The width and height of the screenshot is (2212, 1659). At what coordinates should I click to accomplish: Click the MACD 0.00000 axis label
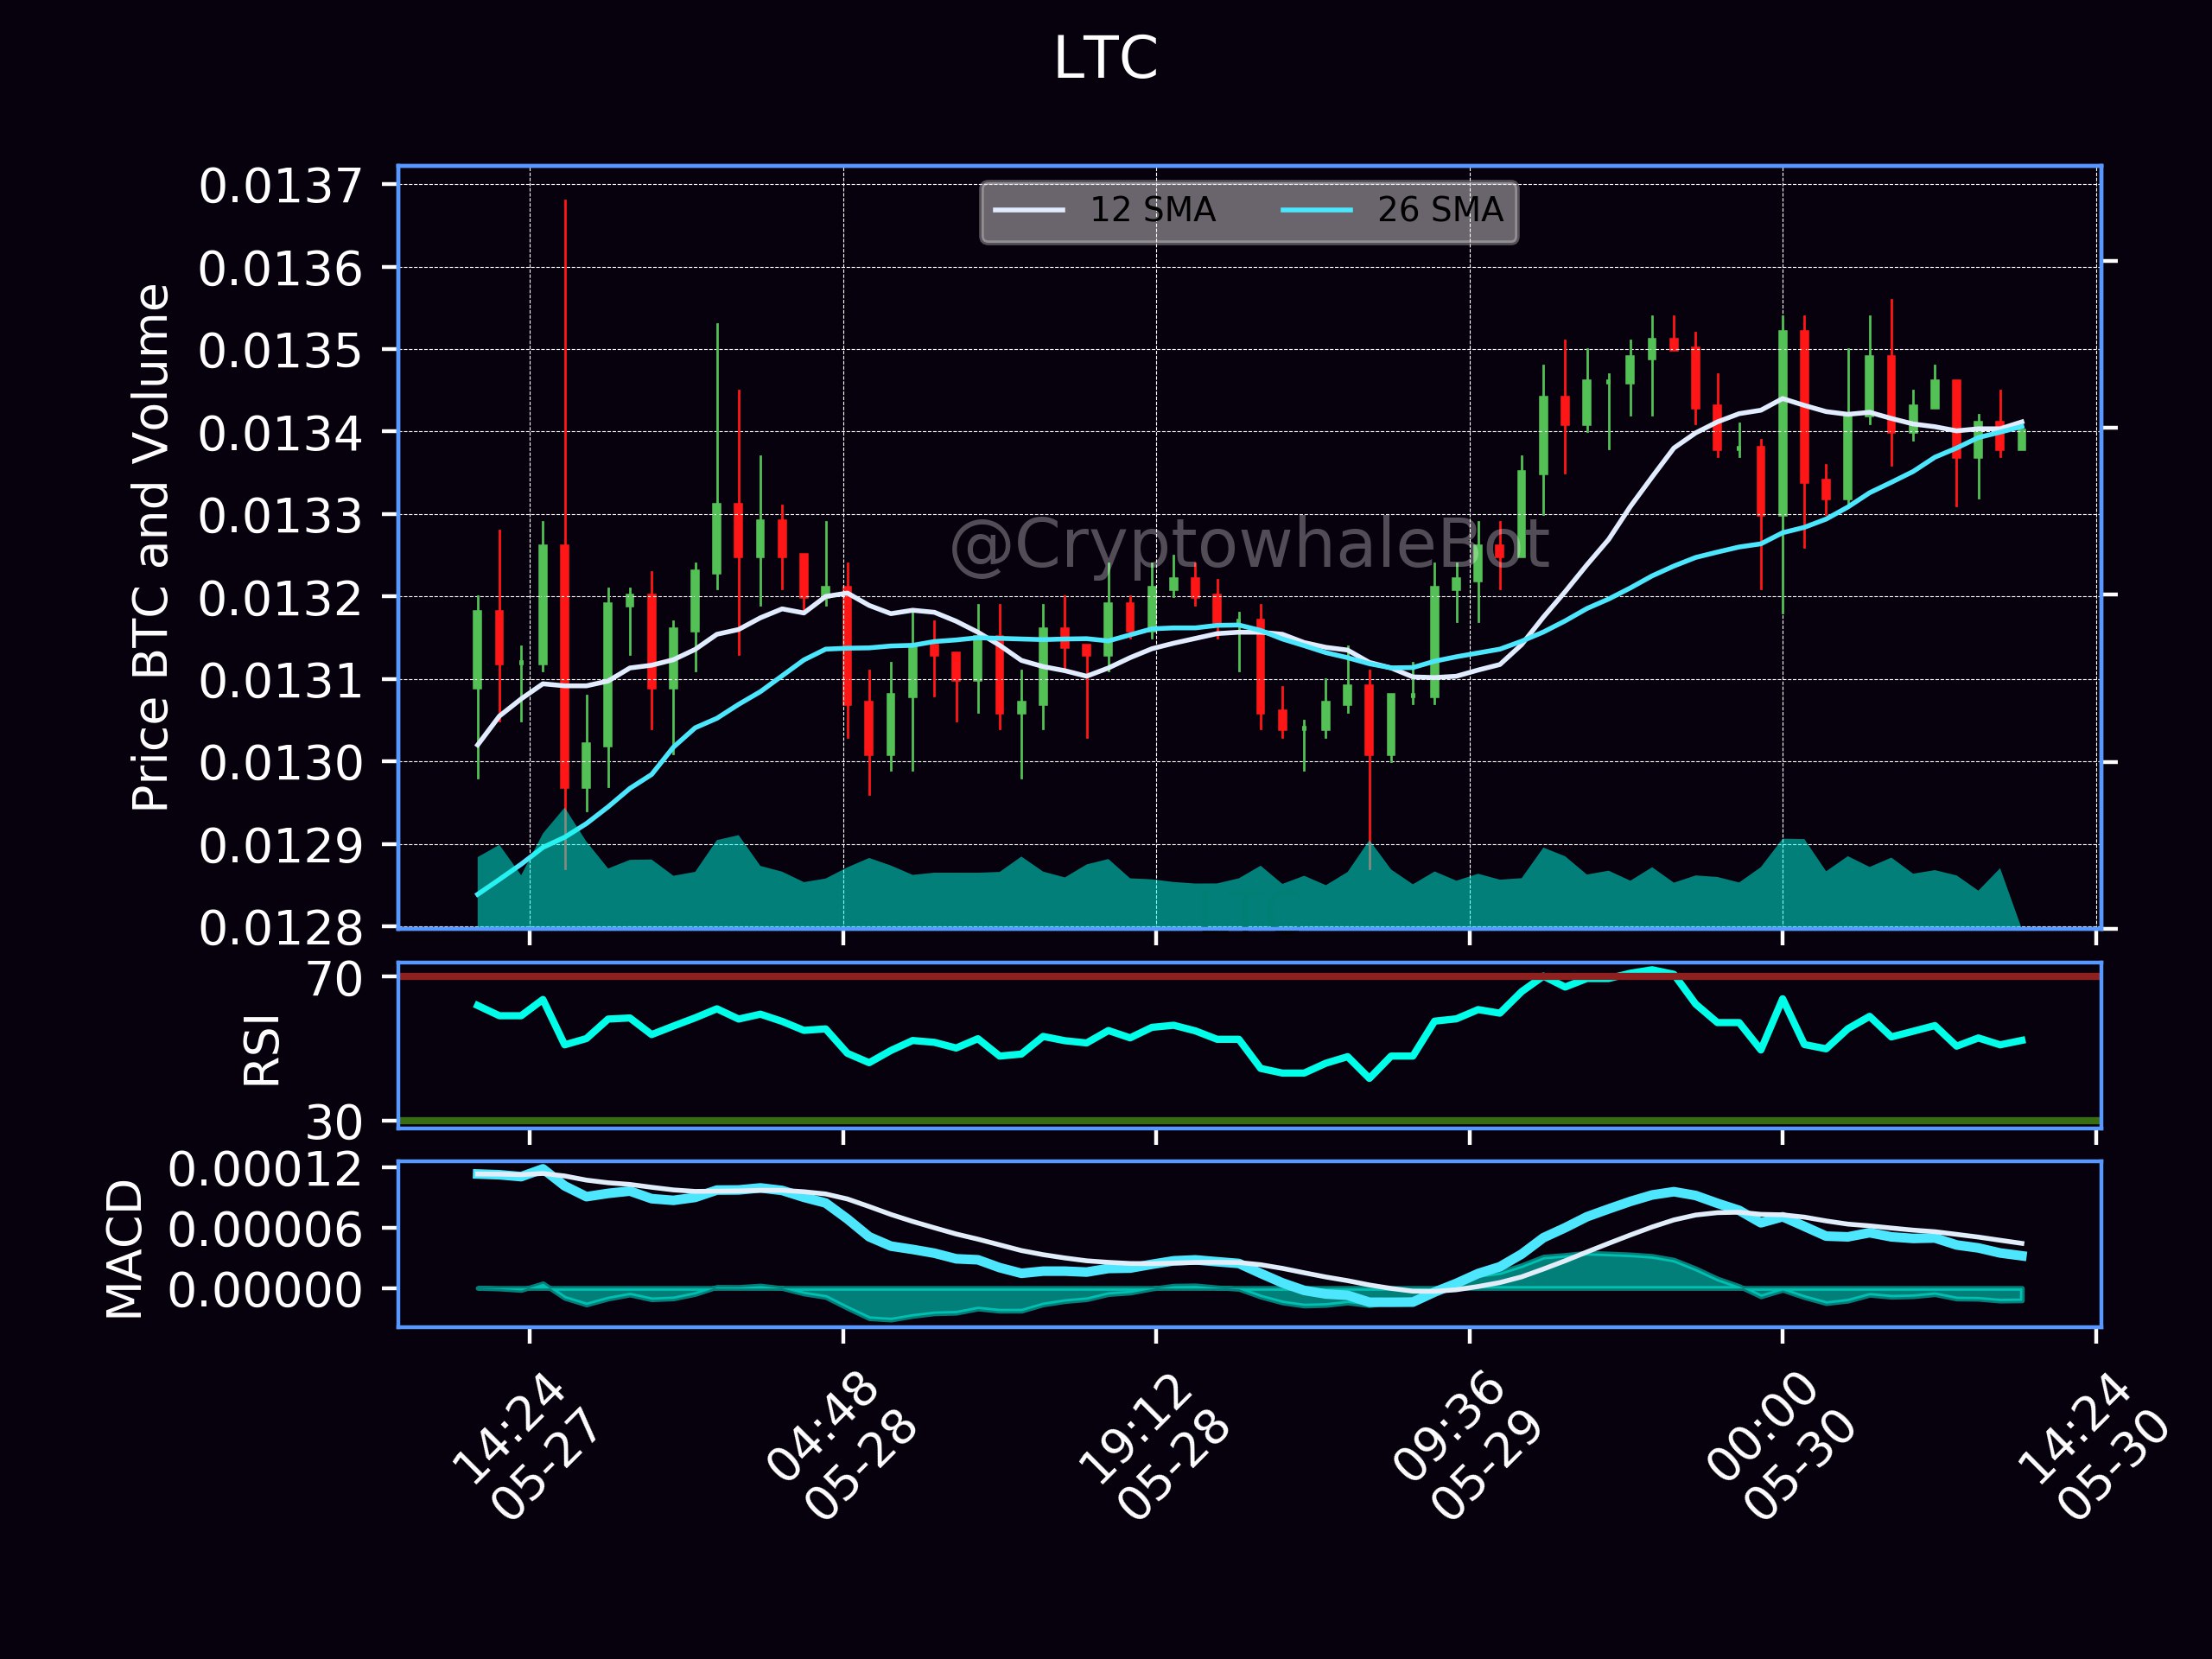click(x=265, y=1290)
